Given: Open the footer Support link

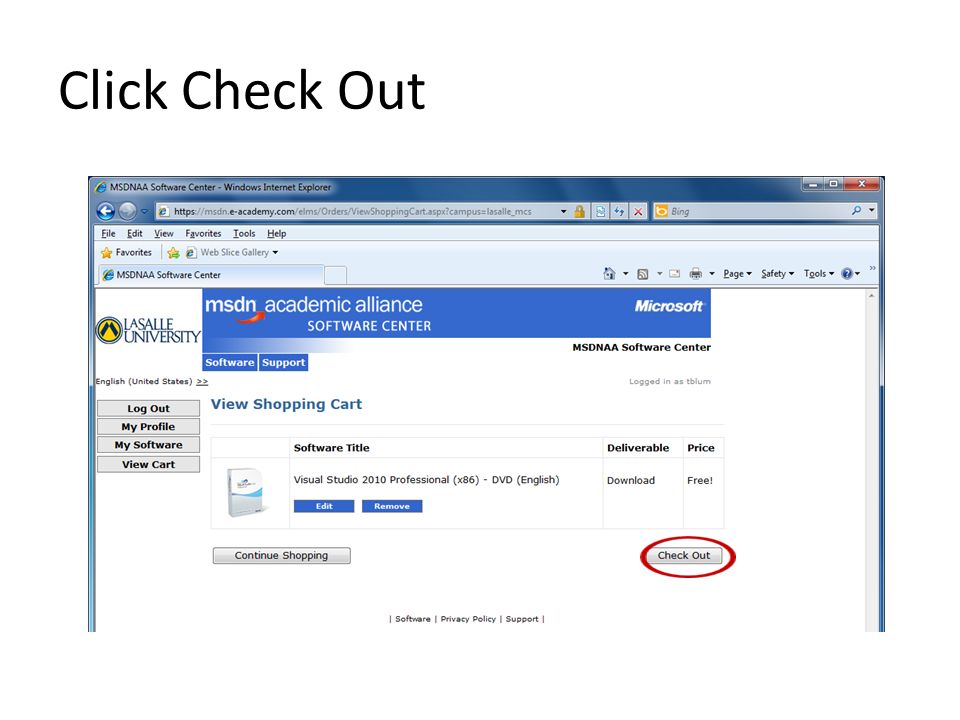Looking at the screenshot, I should coord(522,619).
